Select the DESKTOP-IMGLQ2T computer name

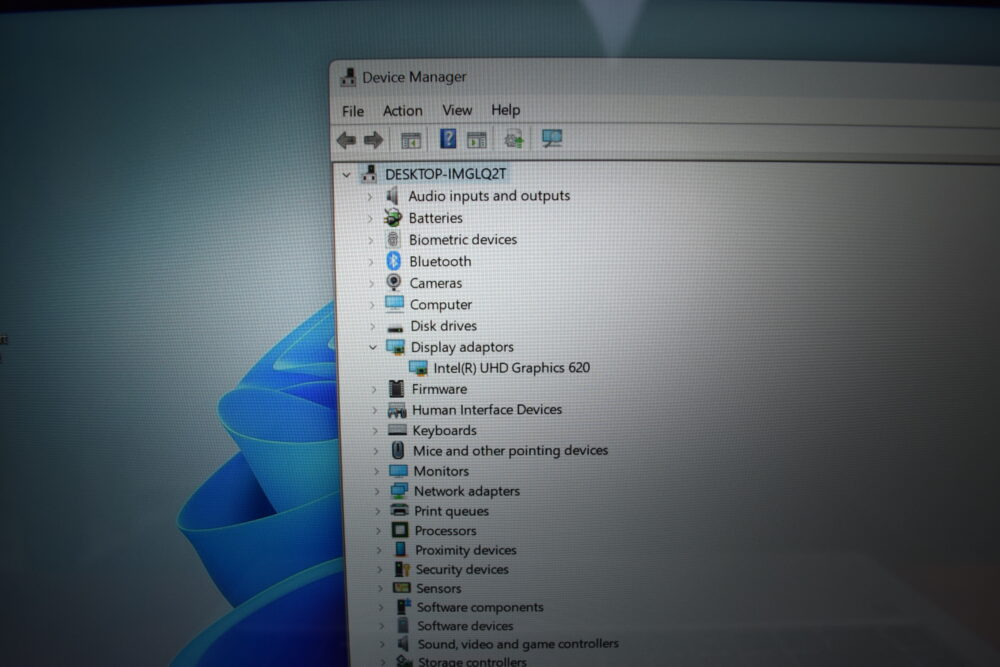(446, 174)
